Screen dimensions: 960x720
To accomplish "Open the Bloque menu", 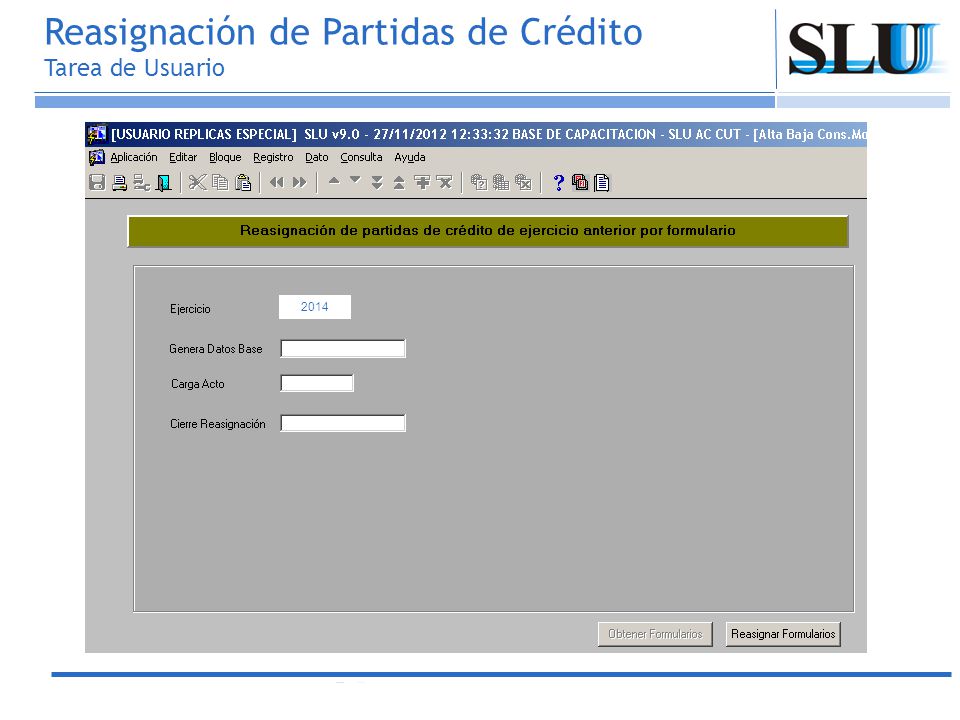I will click(225, 157).
